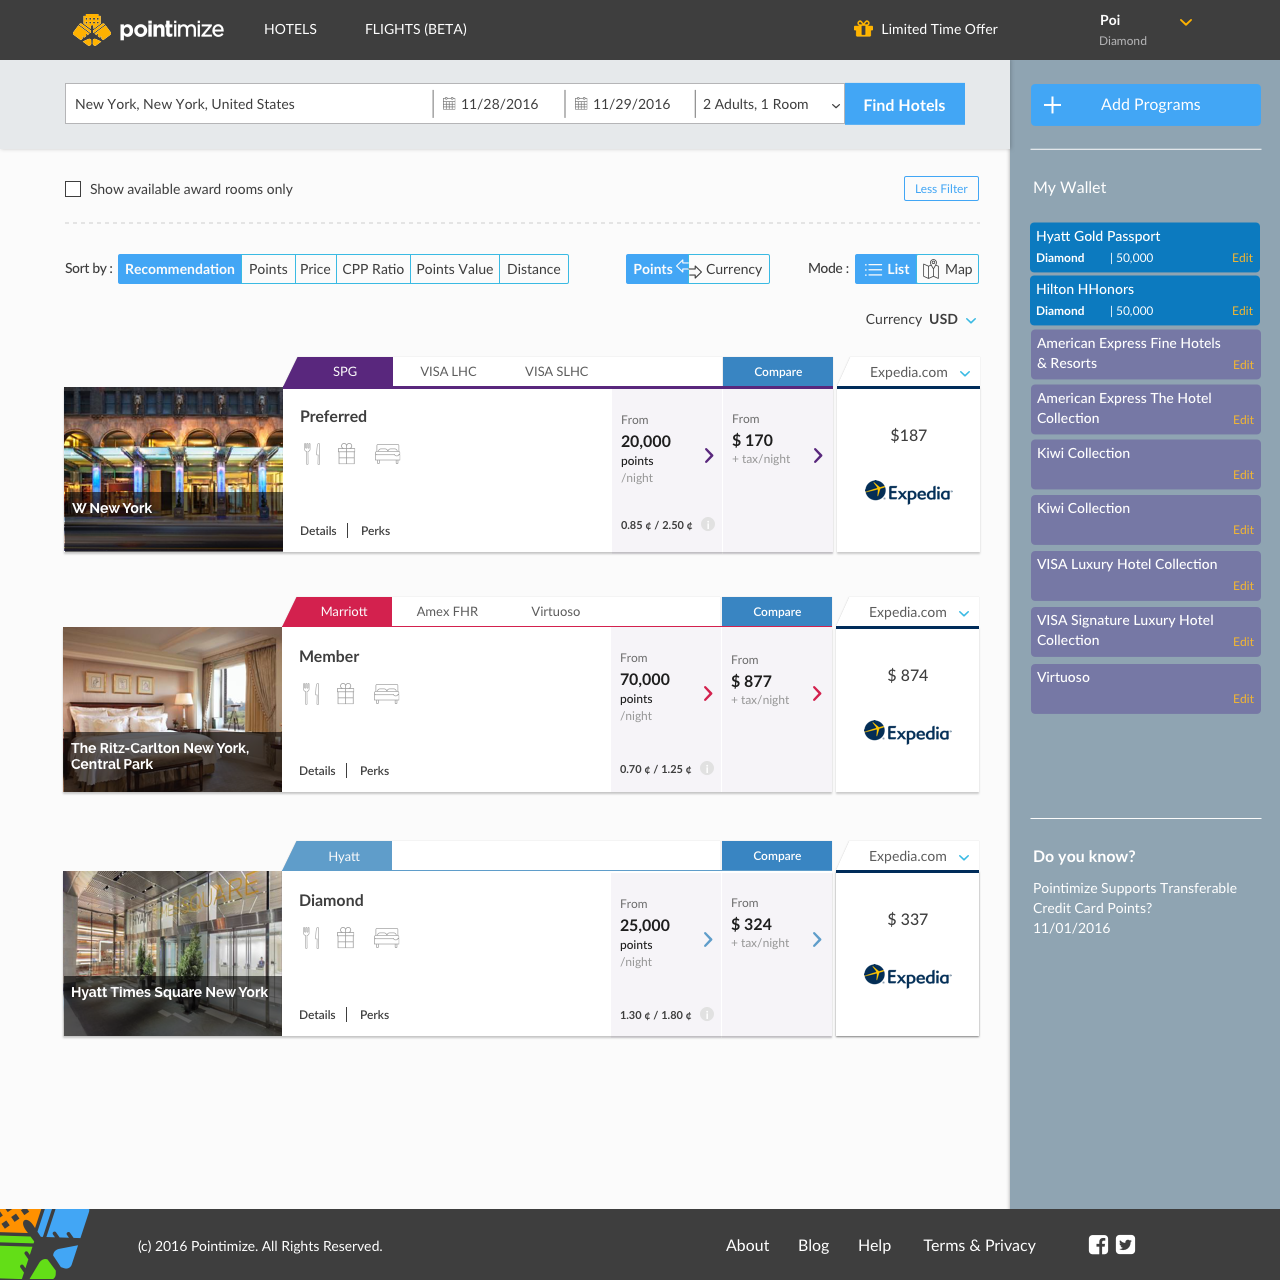Expand user profile chevron beside Poi
The width and height of the screenshot is (1280, 1280).
(x=1186, y=22)
